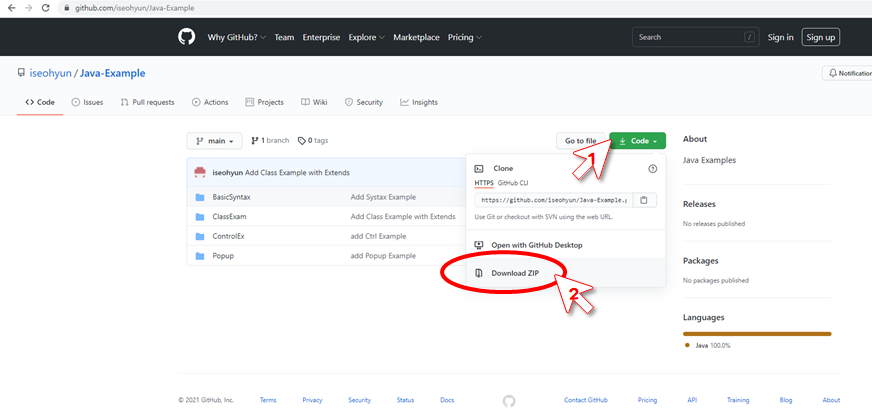Screen dimensions: 872x412
Task: View the 0 tags link
Action: click(313, 141)
